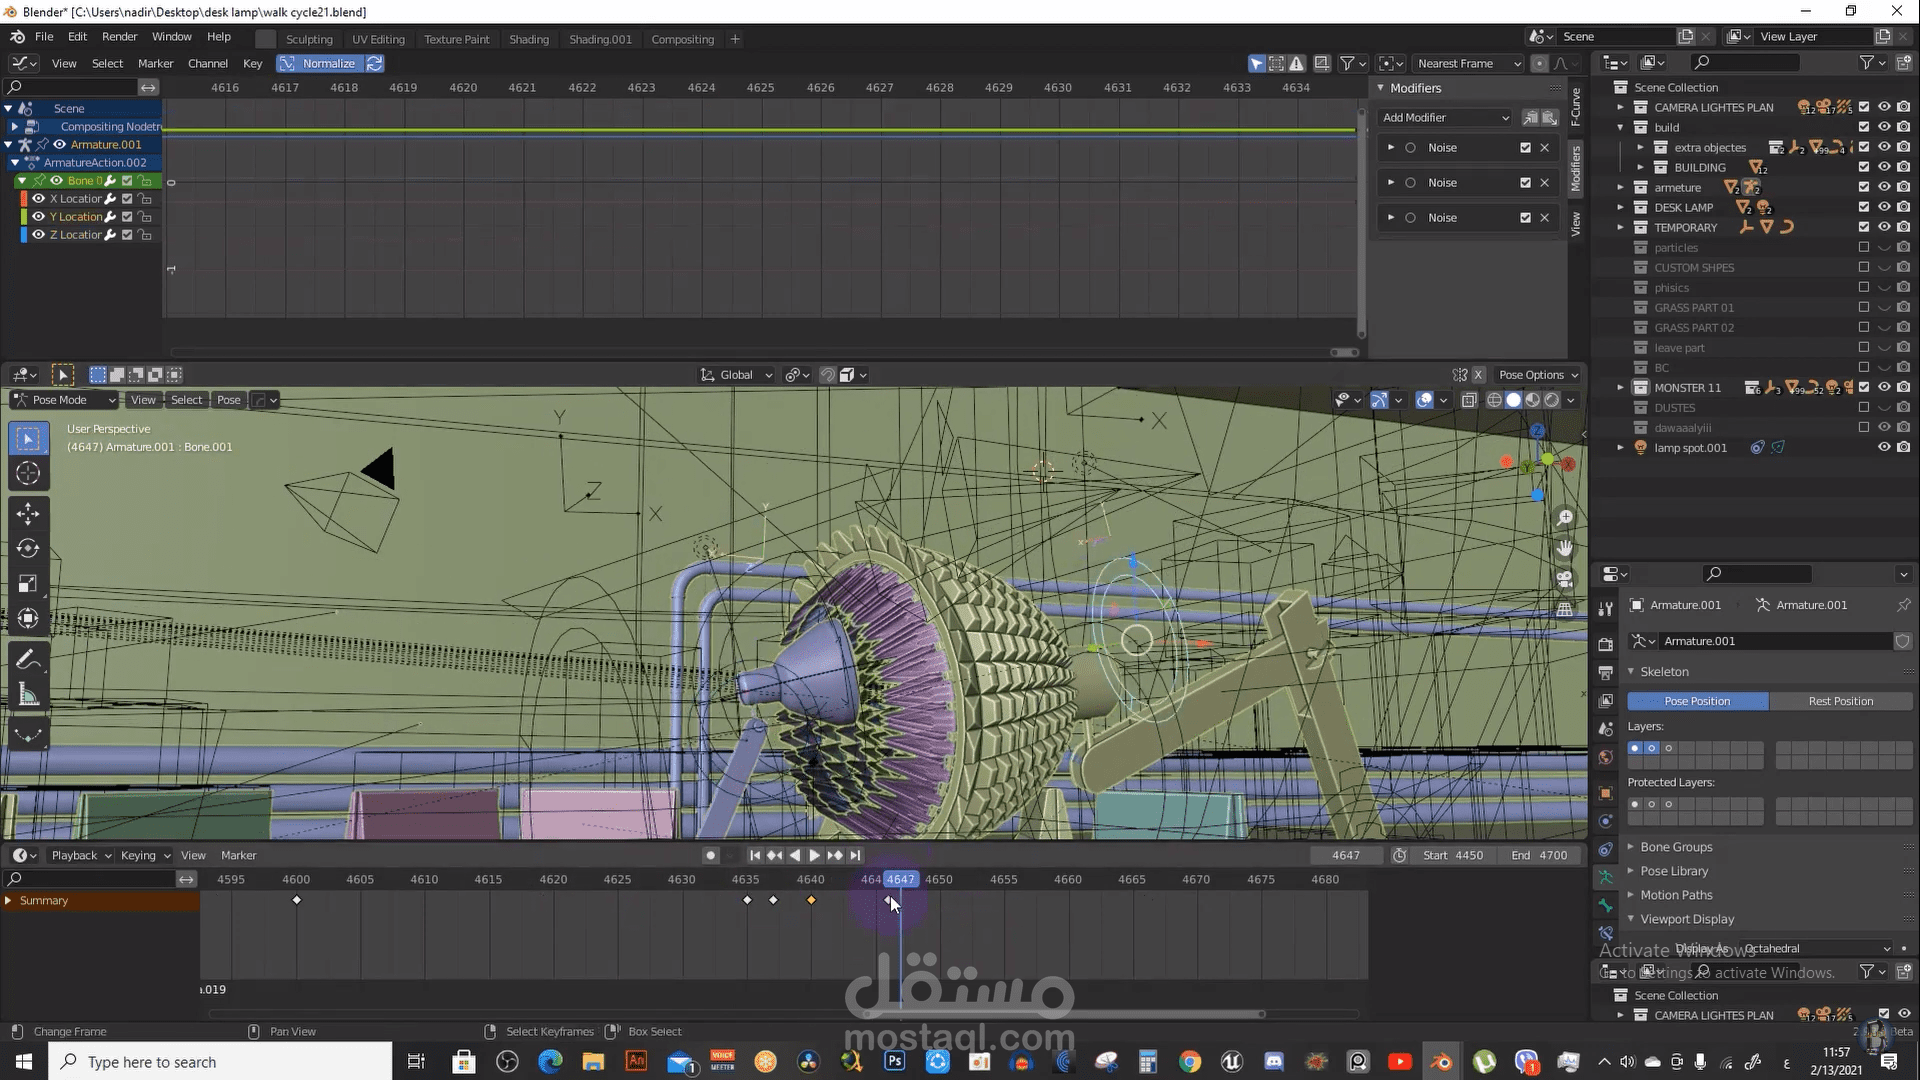Select the Rotate tool in viewport toolbar
Image resolution: width=1920 pixels, height=1080 pixels.
click(x=28, y=549)
